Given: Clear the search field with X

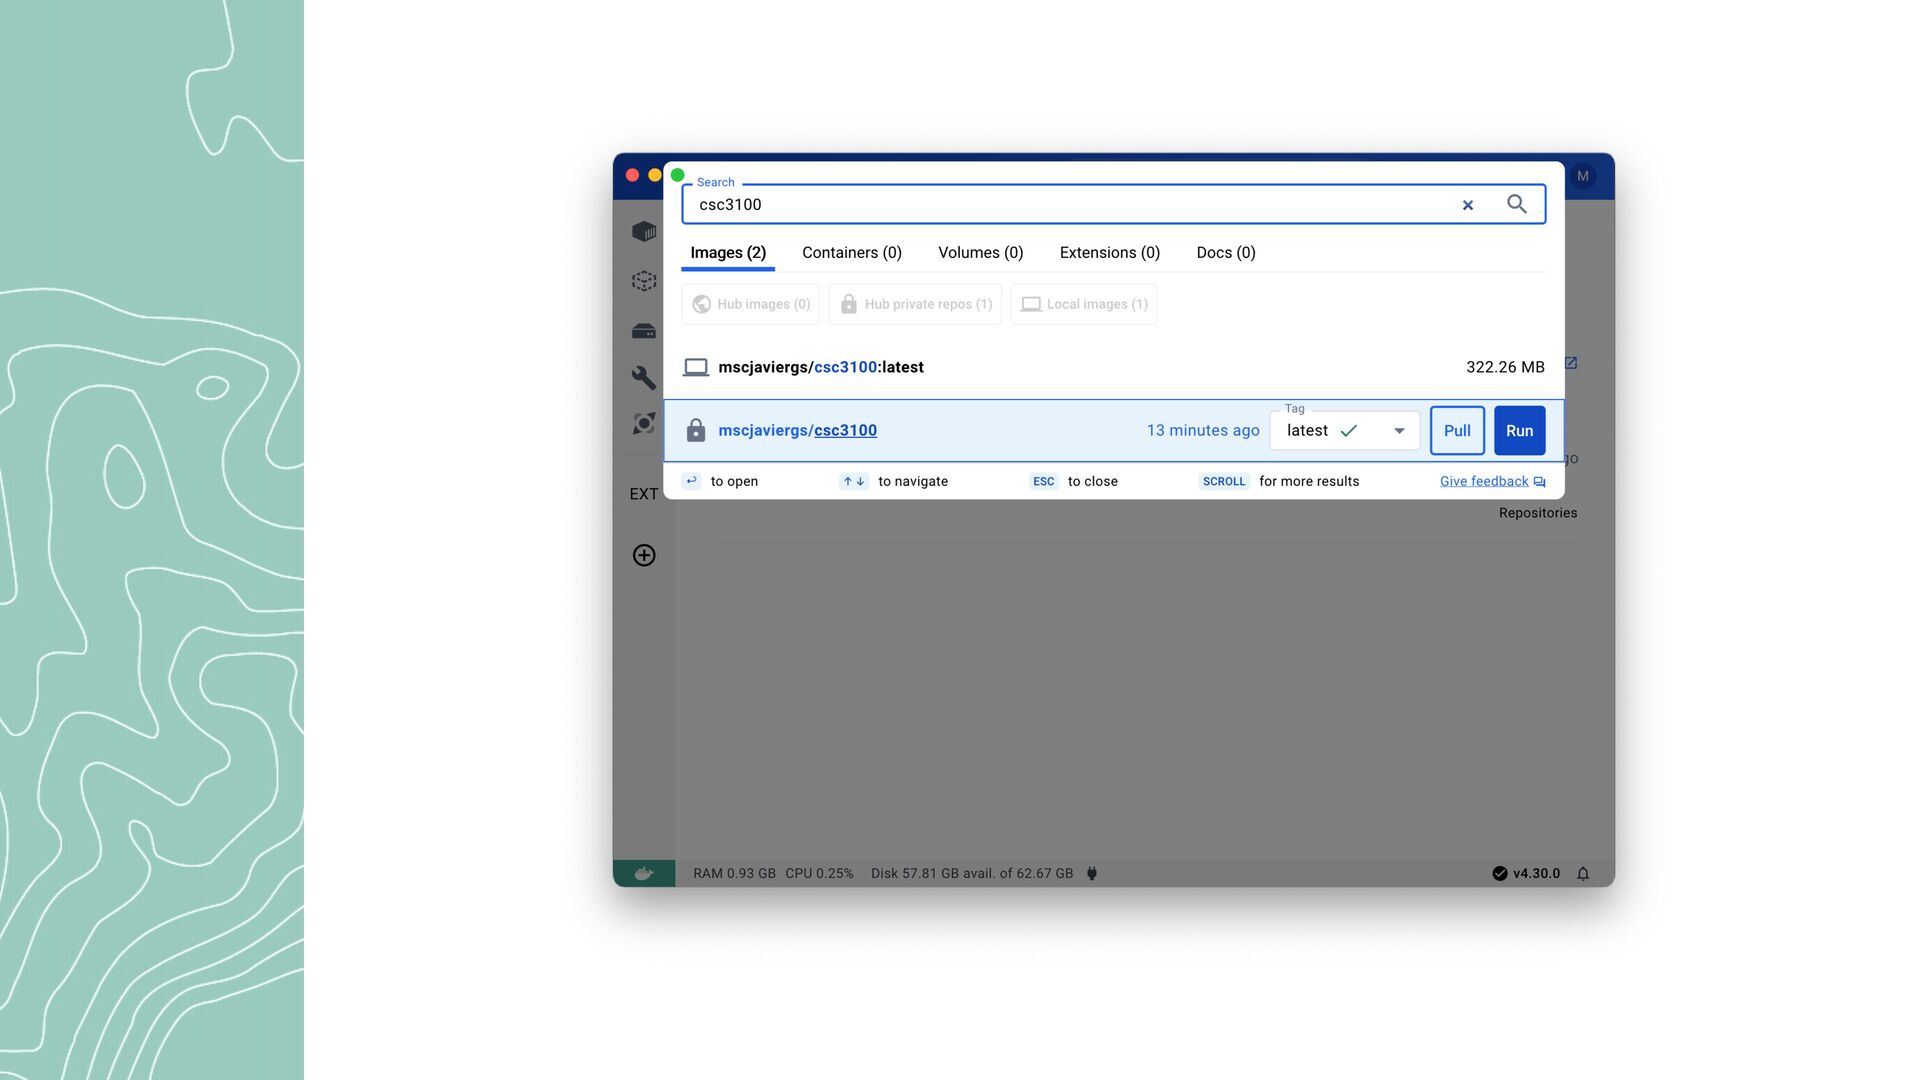Looking at the screenshot, I should pos(1468,205).
